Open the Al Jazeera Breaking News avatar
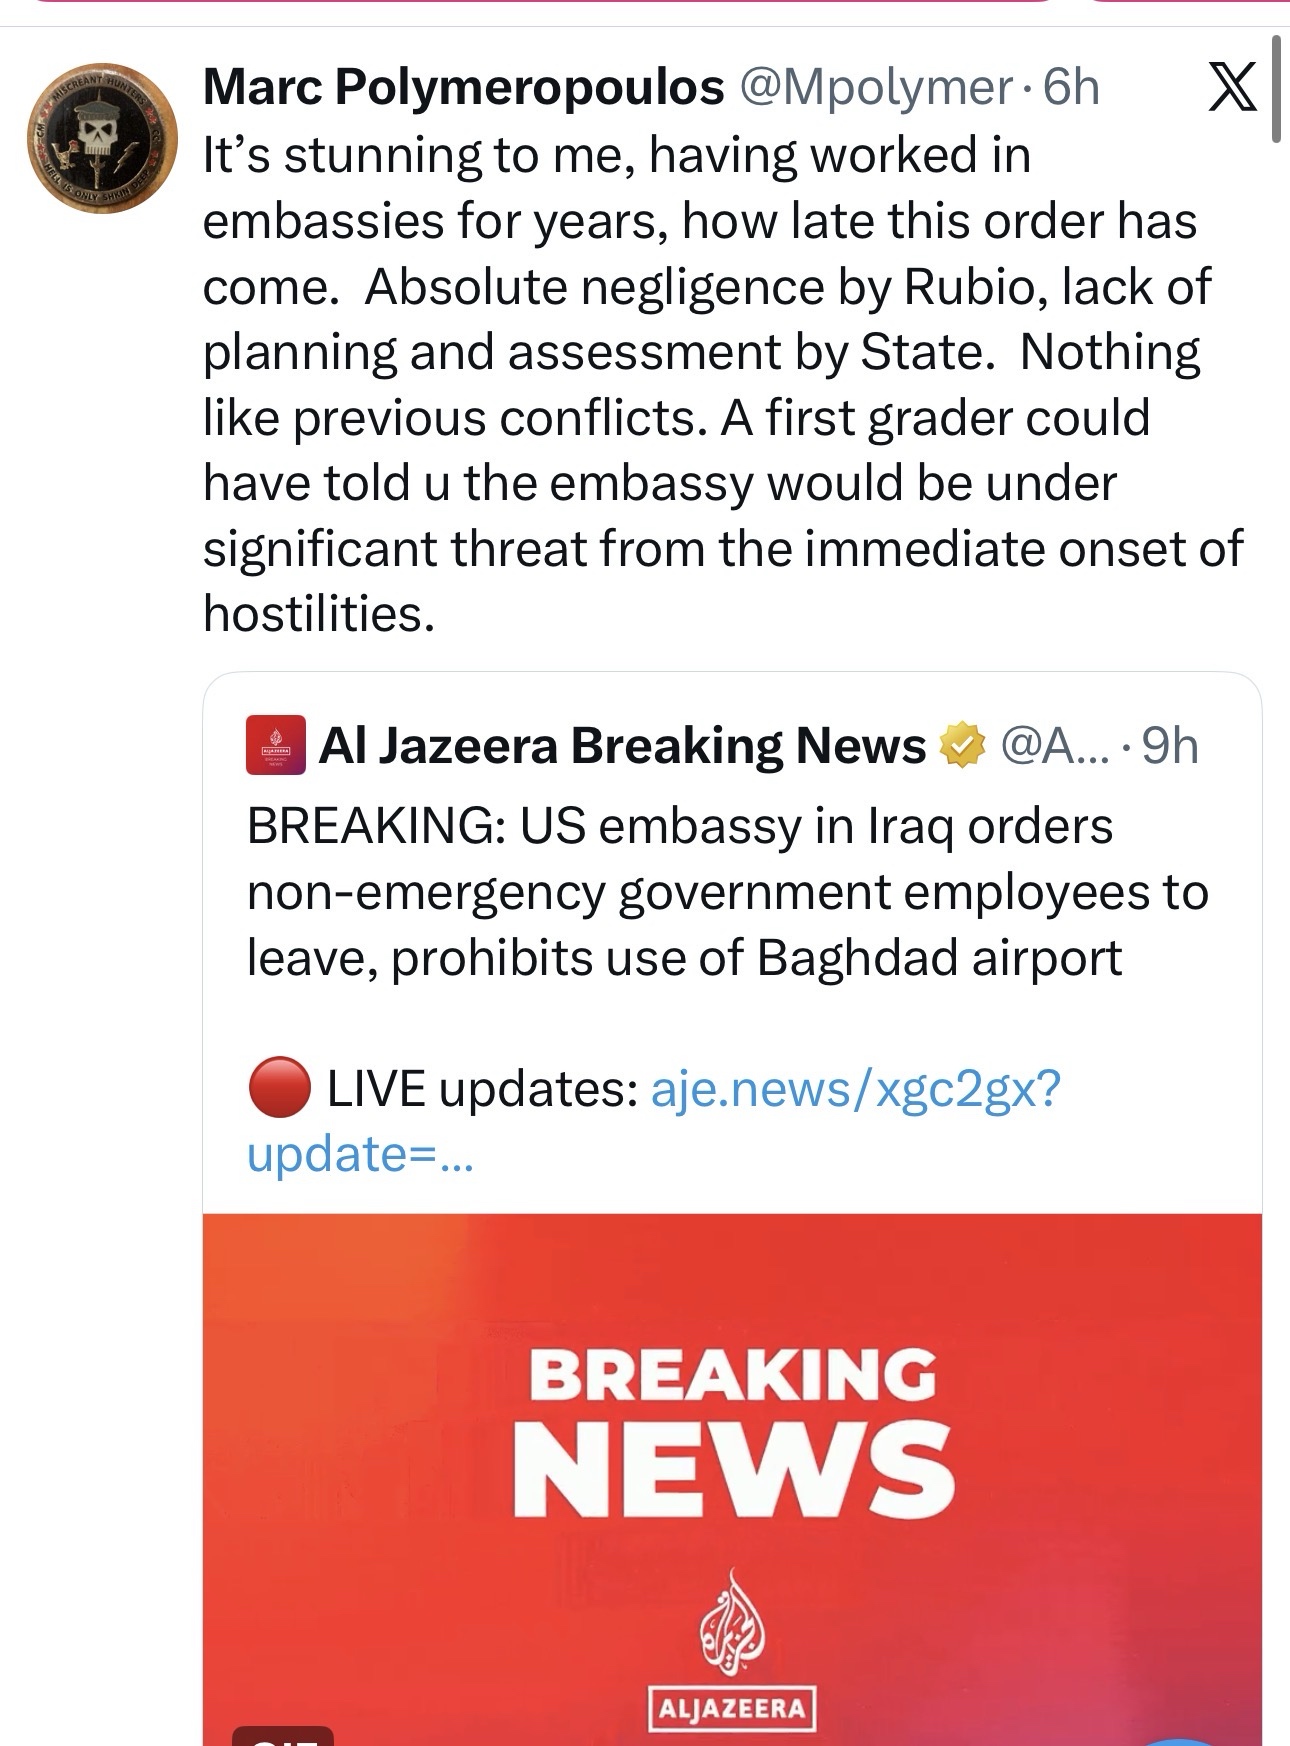Screen dimensions: 1290x1746 tap(275, 745)
